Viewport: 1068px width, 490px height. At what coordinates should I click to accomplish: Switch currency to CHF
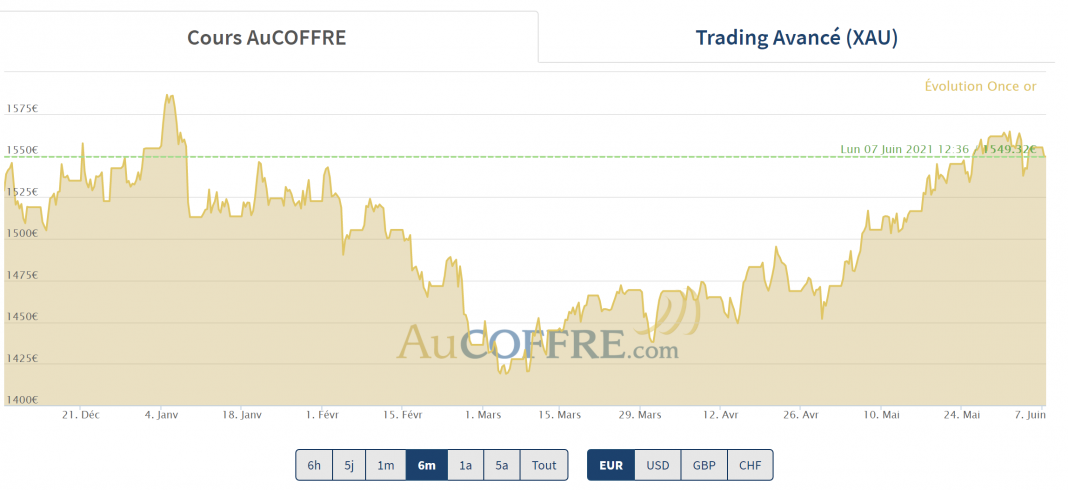click(x=750, y=465)
